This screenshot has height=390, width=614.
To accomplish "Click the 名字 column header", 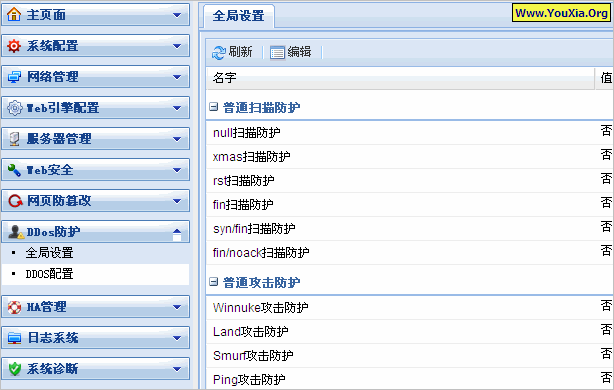I will [400, 78].
